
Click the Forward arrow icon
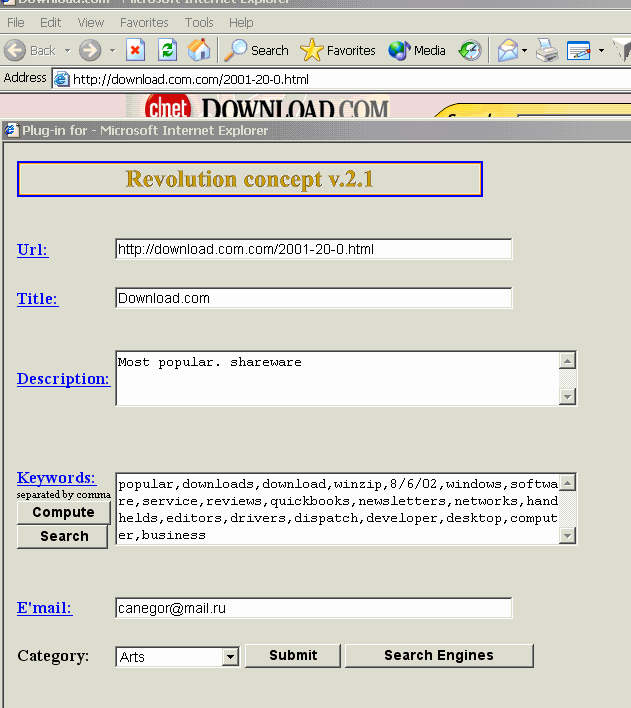(90, 50)
